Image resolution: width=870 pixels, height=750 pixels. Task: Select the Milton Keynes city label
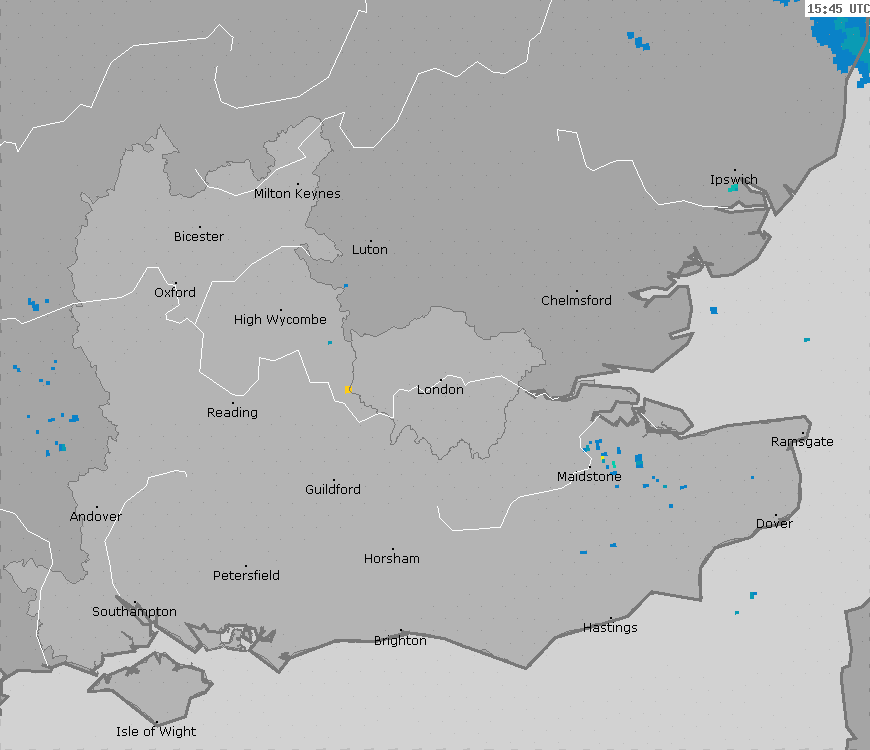coord(297,193)
